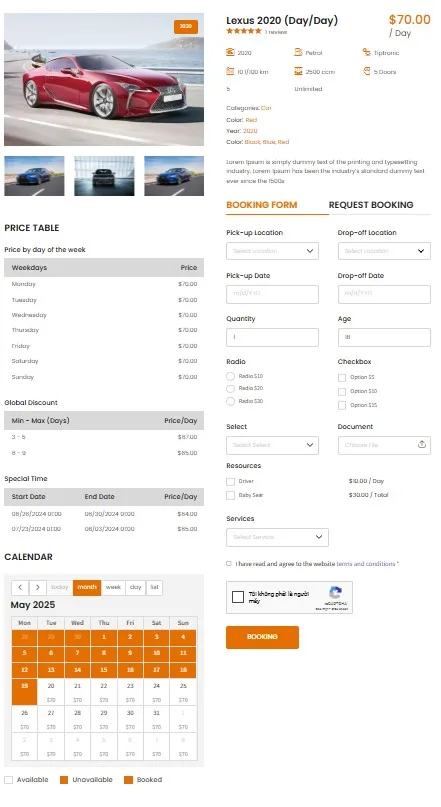The width and height of the screenshot is (441, 807).
Task: Select May 31 on the calendar
Action: pyautogui.click(x=156, y=719)
